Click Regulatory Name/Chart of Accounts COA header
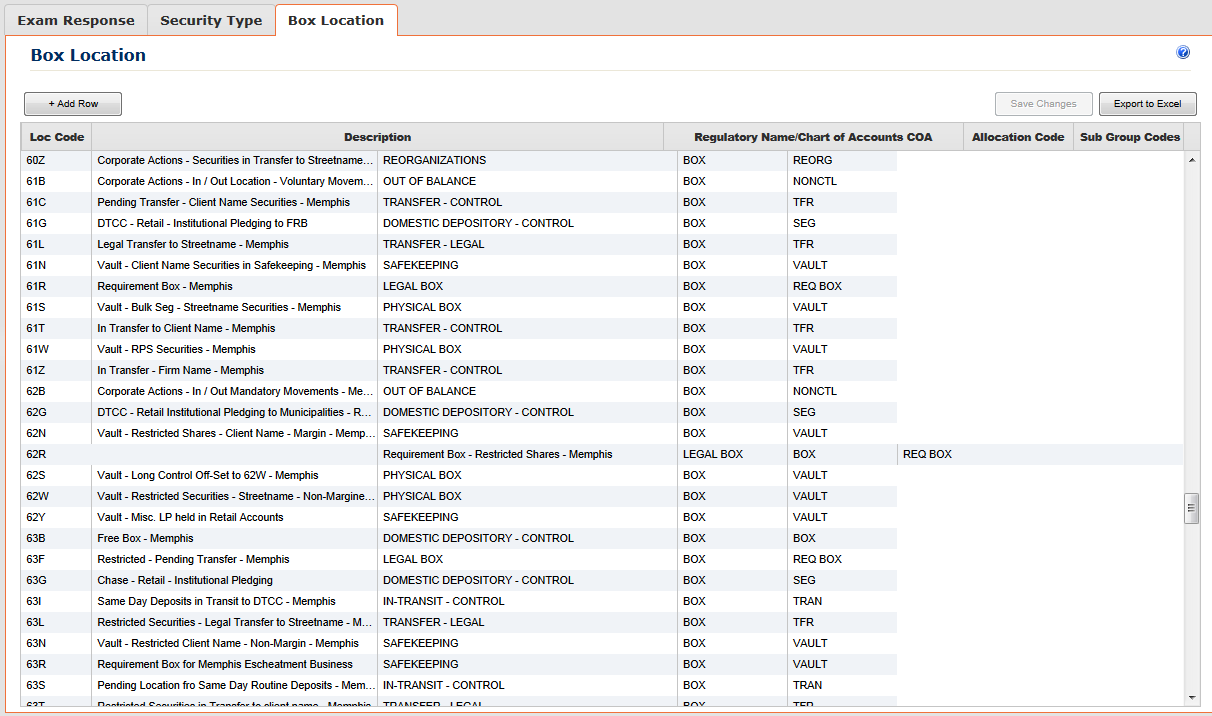This screenshot has width=1212, height=716. pos(813,137)
